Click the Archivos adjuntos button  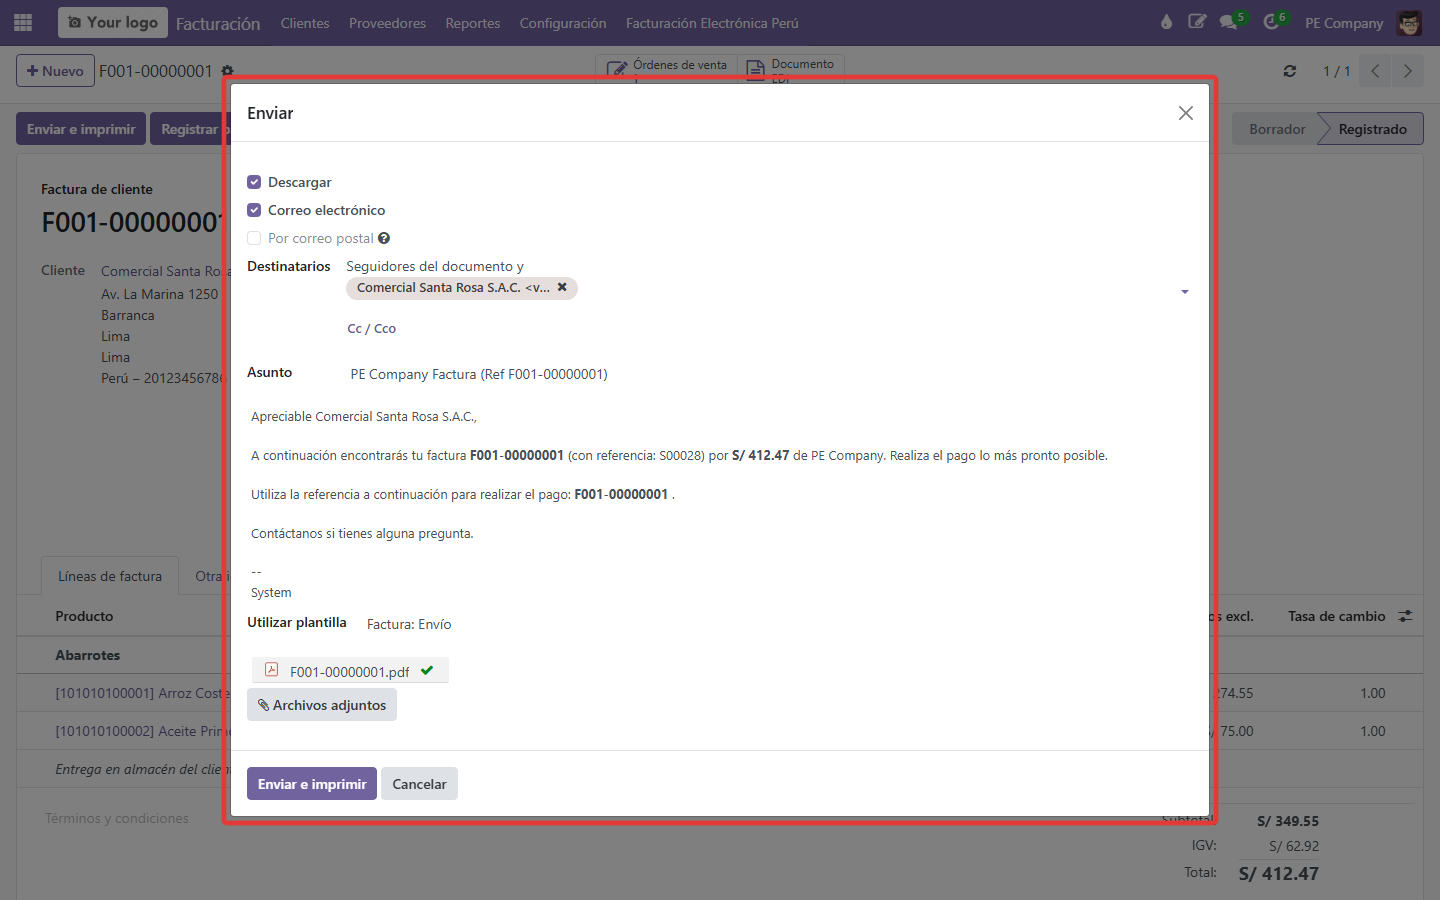(x=322, y=705)
